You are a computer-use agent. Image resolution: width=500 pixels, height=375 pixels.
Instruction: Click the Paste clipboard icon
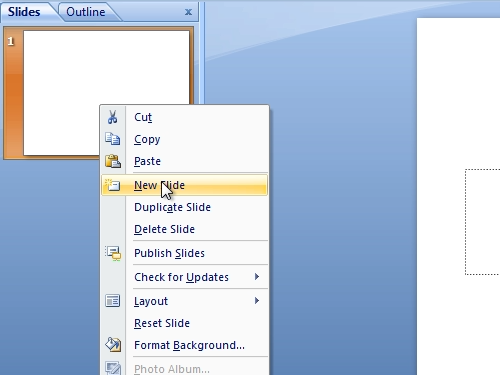(113, 161)
